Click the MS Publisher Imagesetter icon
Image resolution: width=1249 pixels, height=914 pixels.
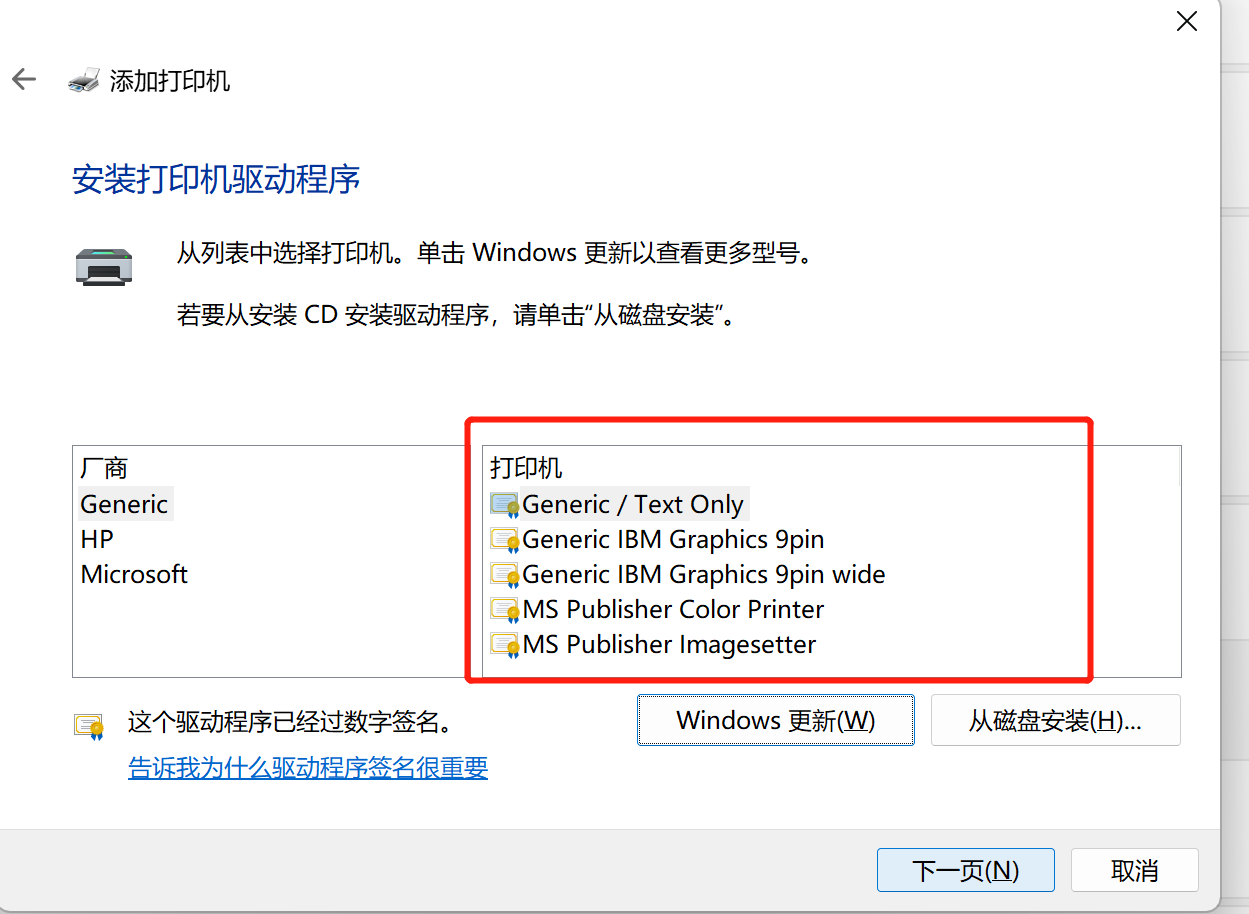pyautogui.click(x=505, y=645)
